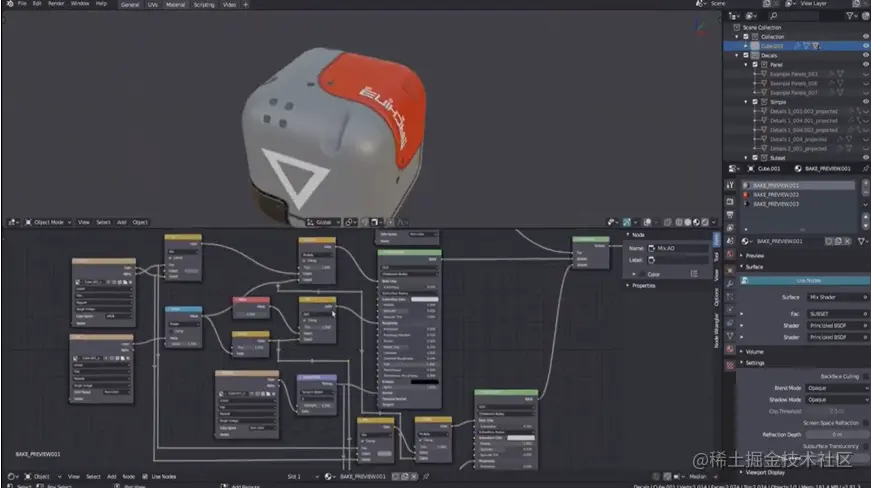Open Object Mode dropdown in viewport
Viewport: 871px width, 488px height.
(x=48, y=222)
